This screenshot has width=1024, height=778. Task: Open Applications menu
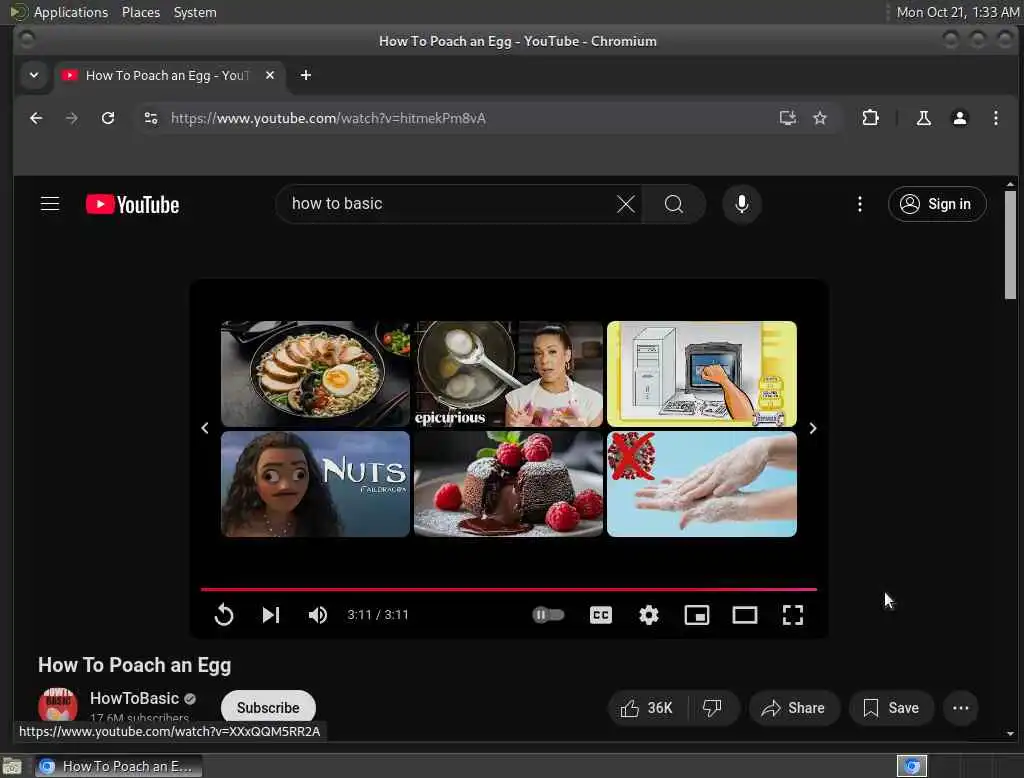click(71, 12)
